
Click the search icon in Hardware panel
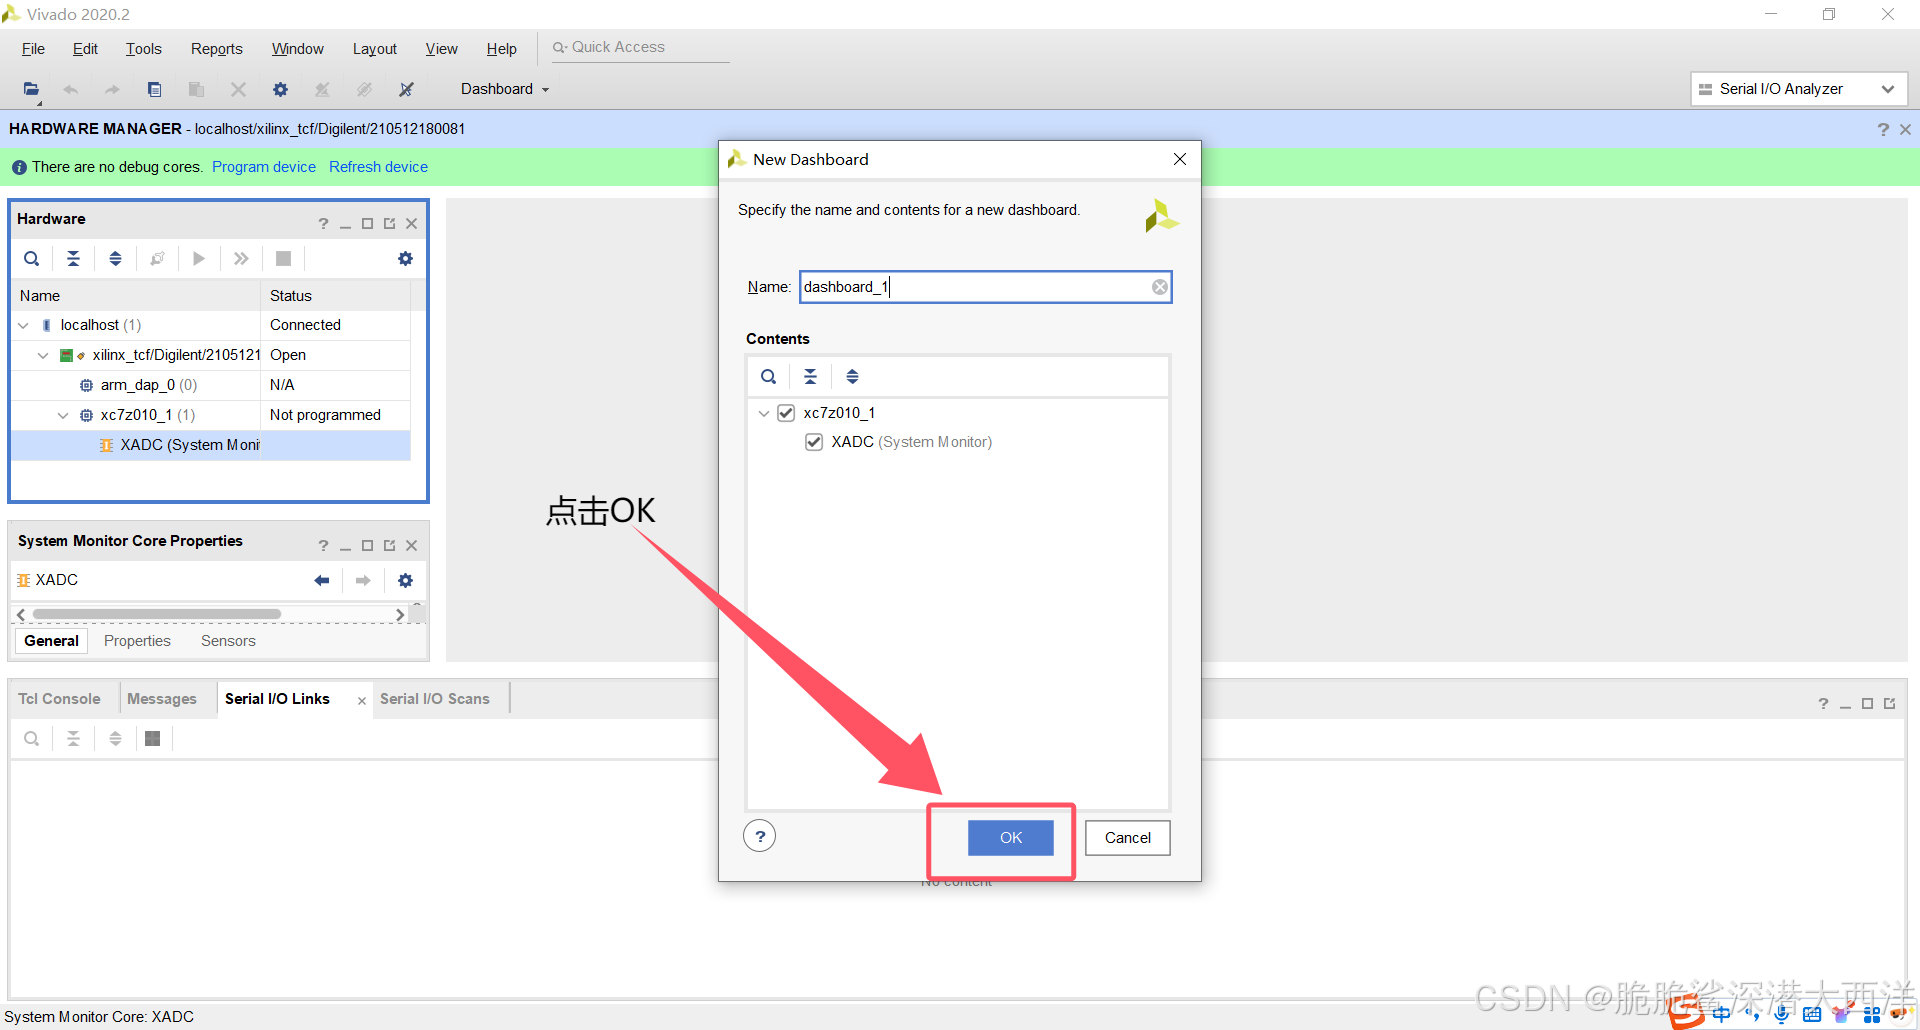tap(32, 258)
